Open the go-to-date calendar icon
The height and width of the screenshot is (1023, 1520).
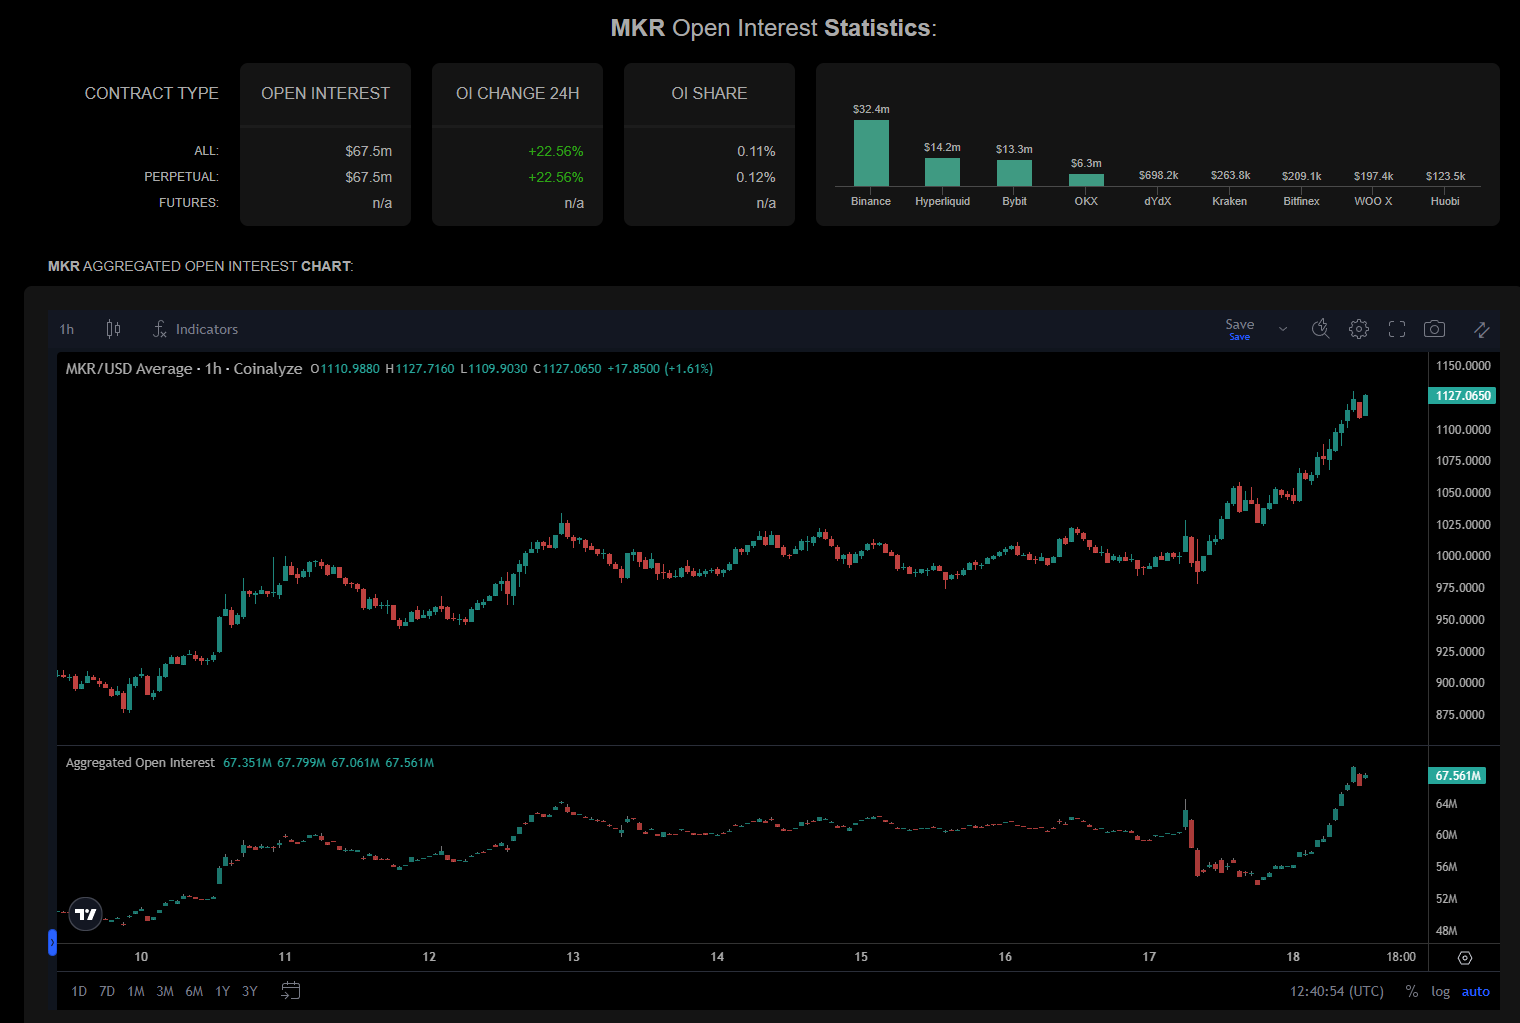click(x=290, y=991)
